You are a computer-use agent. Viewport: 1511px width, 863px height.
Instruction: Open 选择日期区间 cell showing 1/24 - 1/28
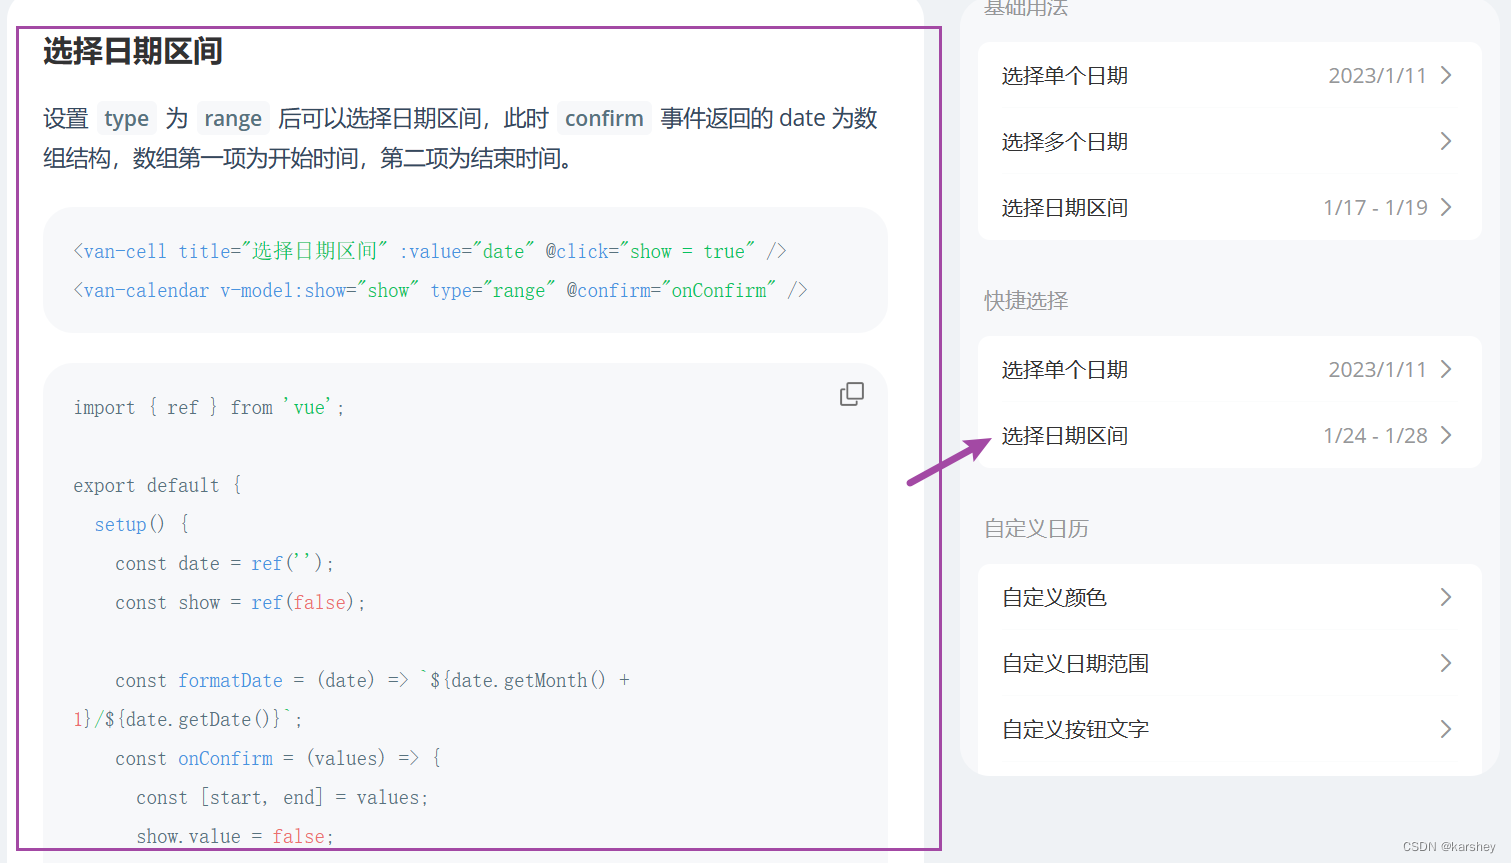click(1229, 436)
